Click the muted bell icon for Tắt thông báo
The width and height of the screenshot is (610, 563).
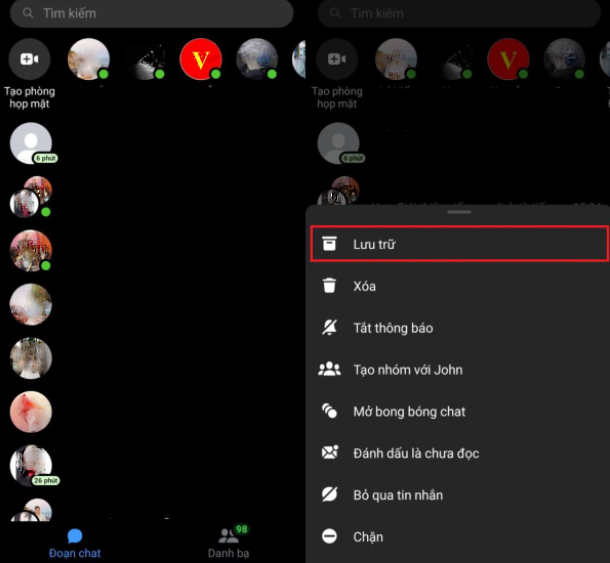pos(329,328)
